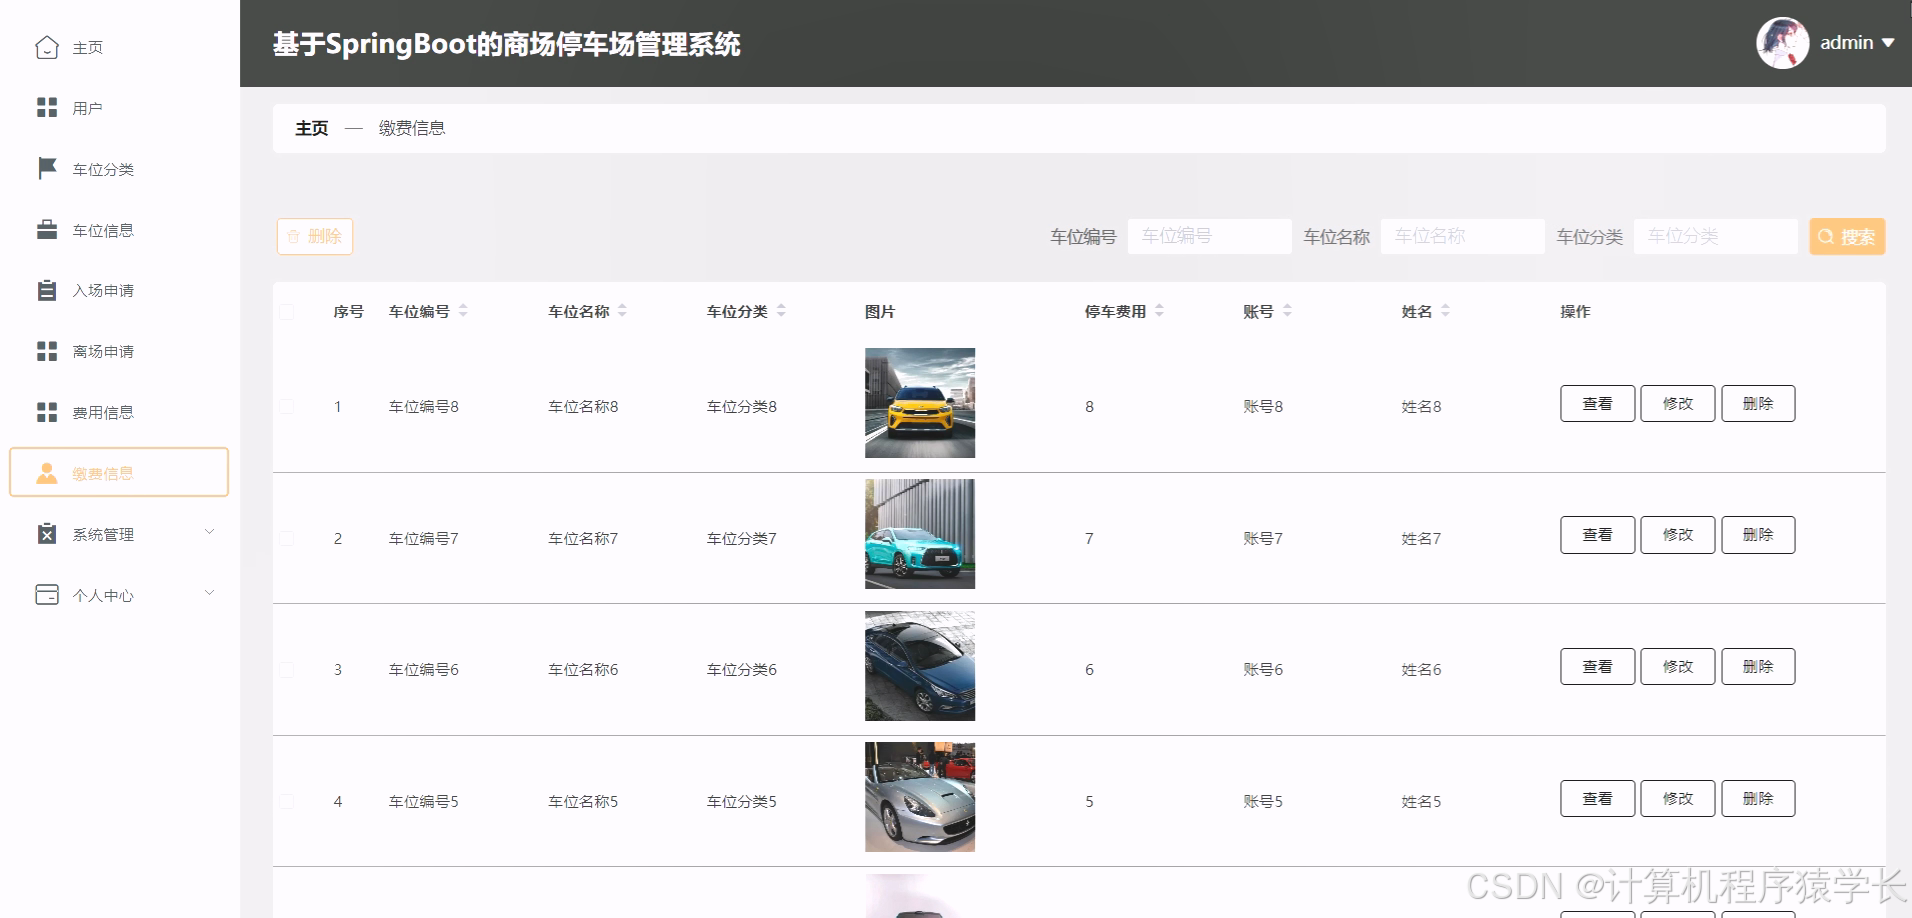Check the row 2 checkbox for 车位编号7
The width and height of the screenshot is (1912, 918).
(x=286, y=538)
